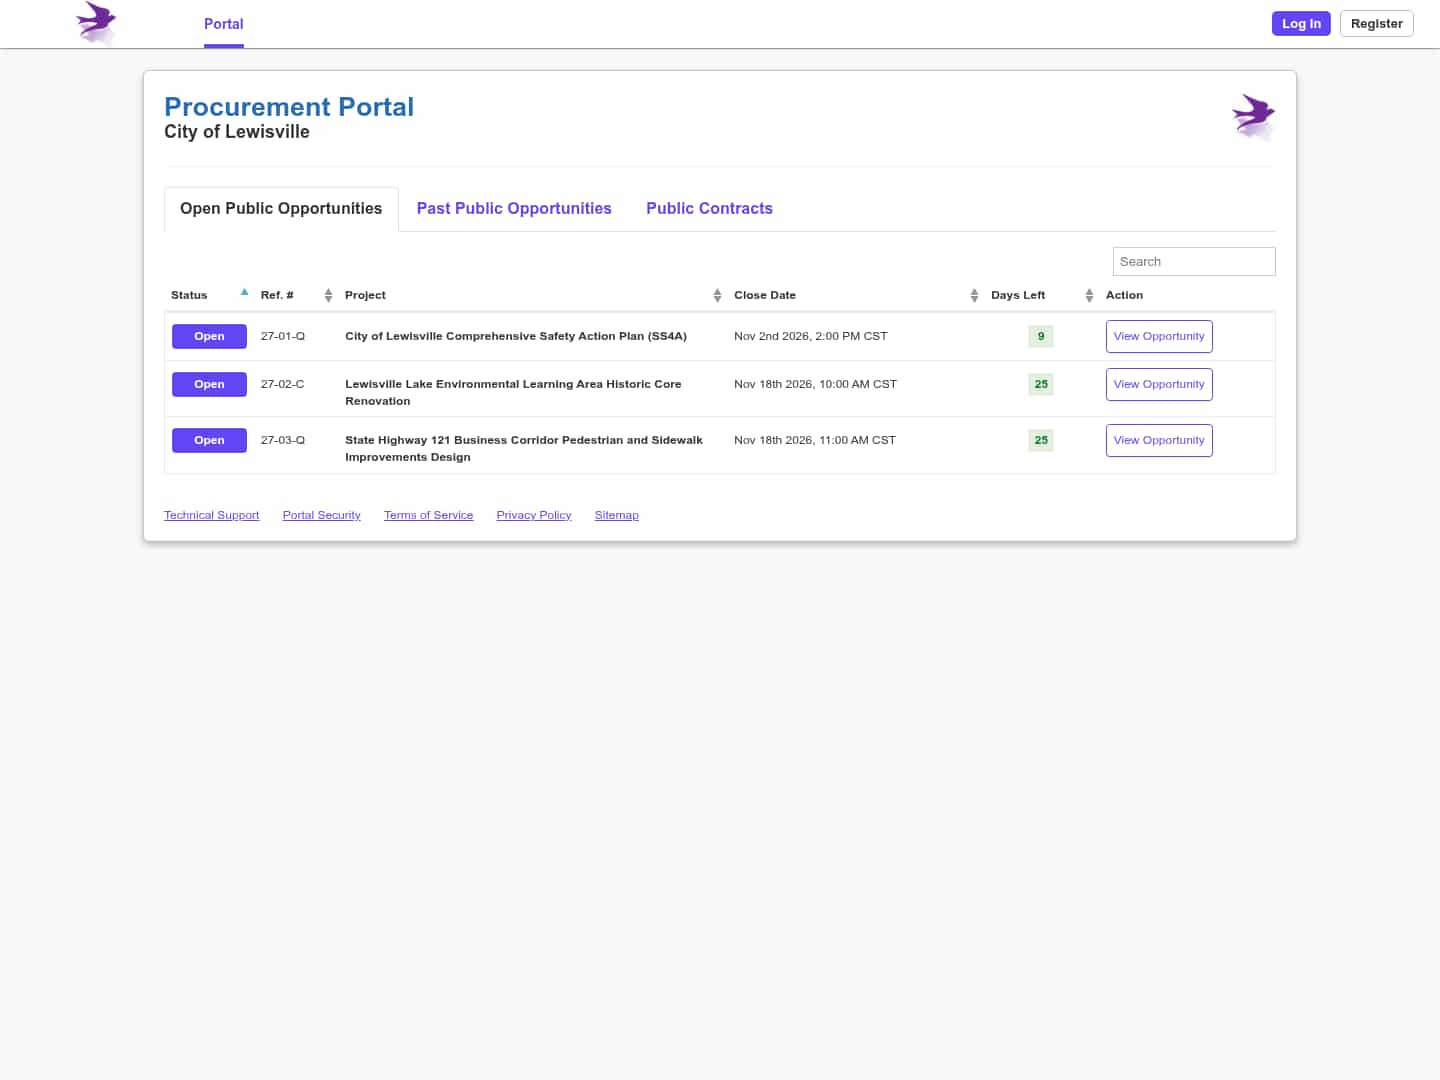Click the Procurement Portal heading
Viewport: 1440px width, 1080px height.
pyautogui.click(x=289, y=107)
